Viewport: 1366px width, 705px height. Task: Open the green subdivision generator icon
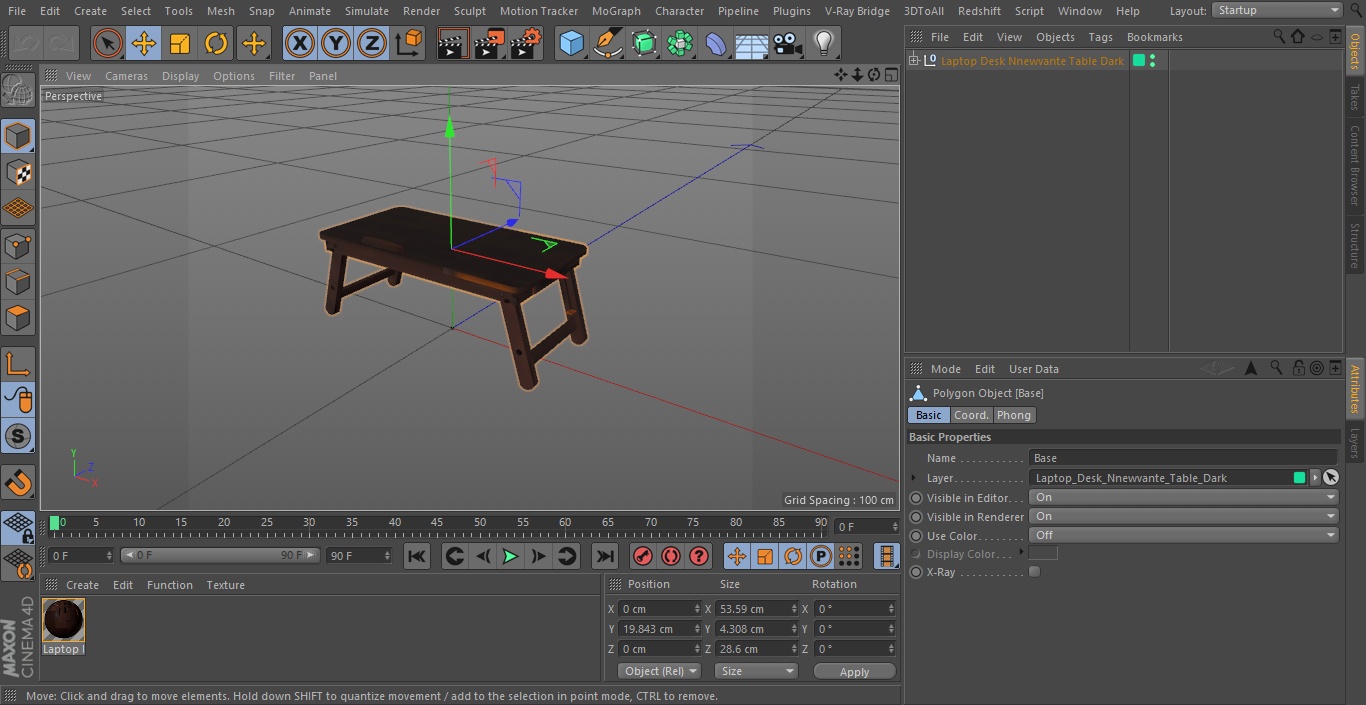tap(644, 43)
